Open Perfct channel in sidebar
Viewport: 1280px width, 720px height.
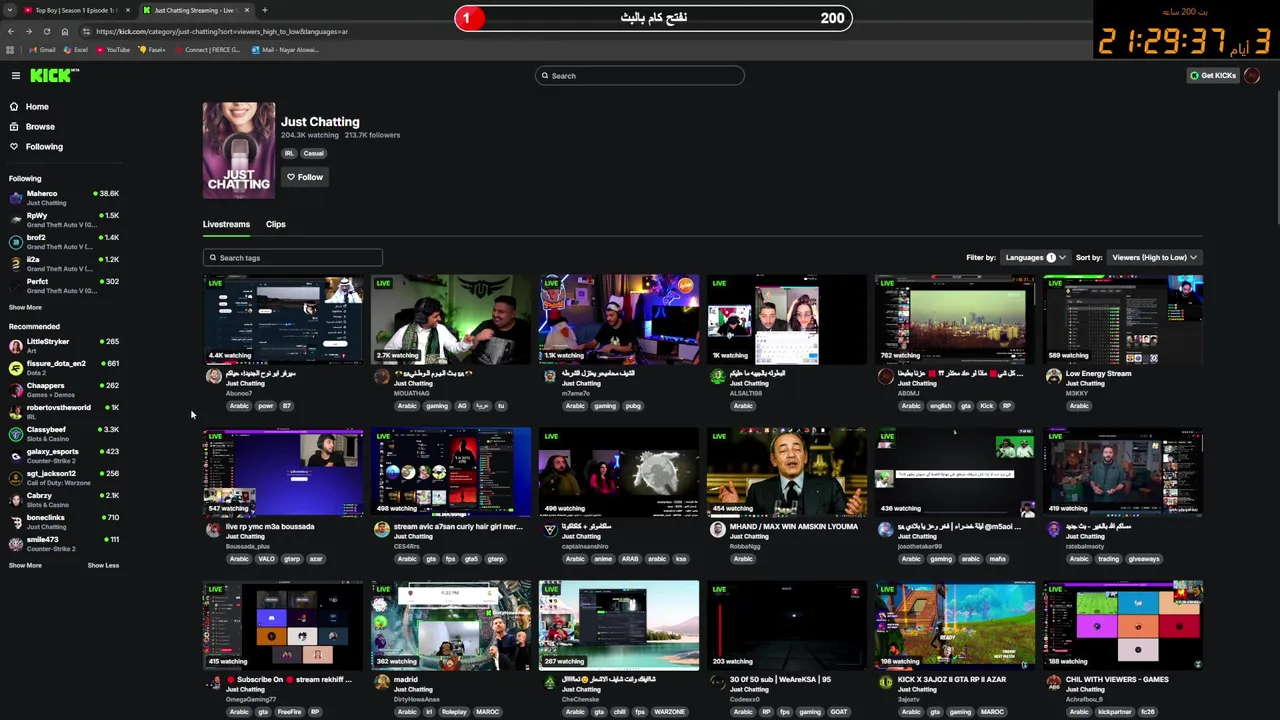click(64, 286)
